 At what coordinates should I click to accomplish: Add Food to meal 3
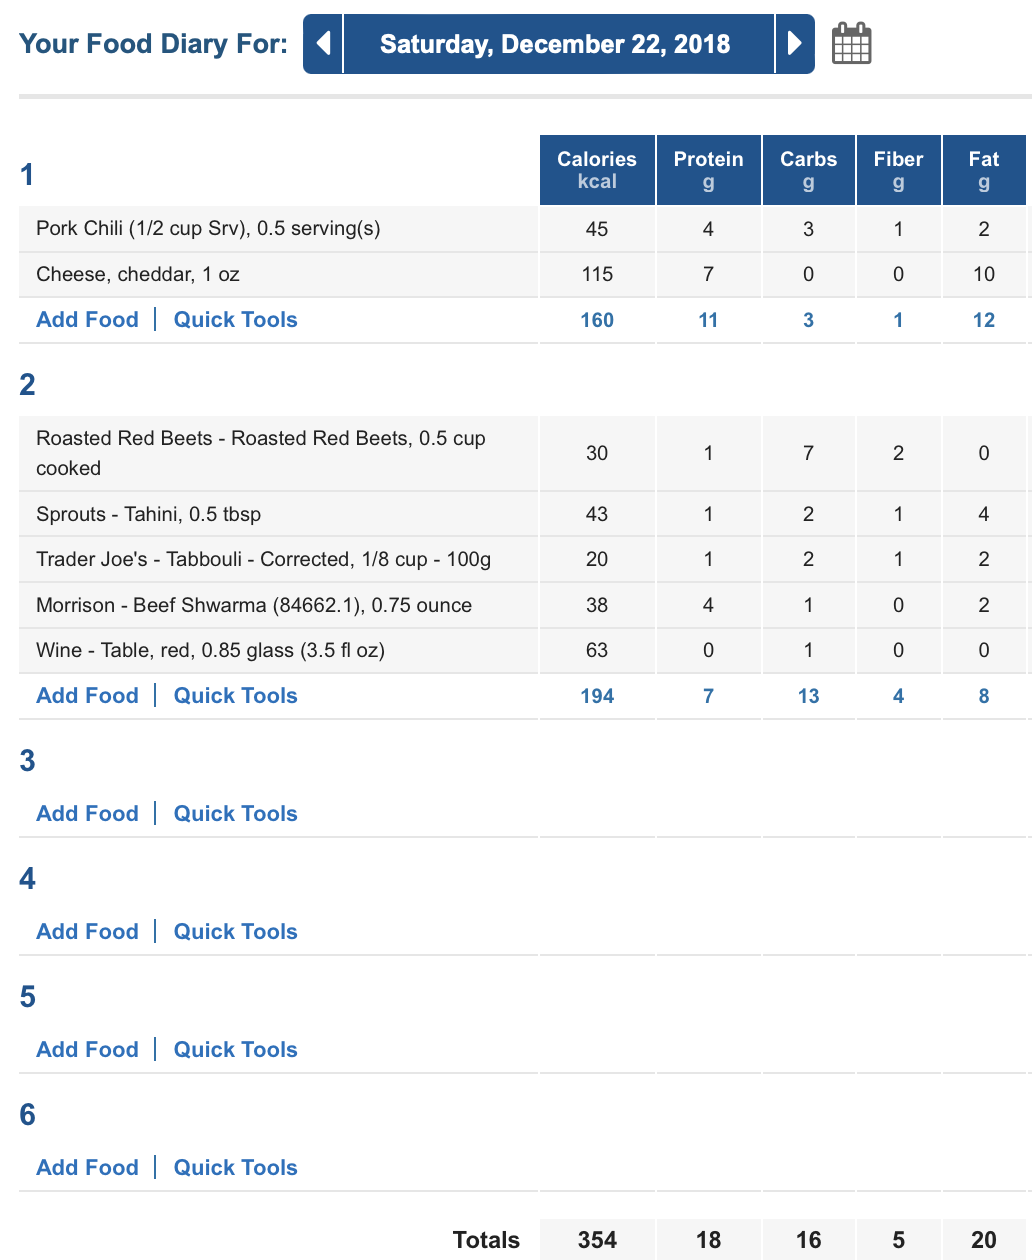coord(88,814)
